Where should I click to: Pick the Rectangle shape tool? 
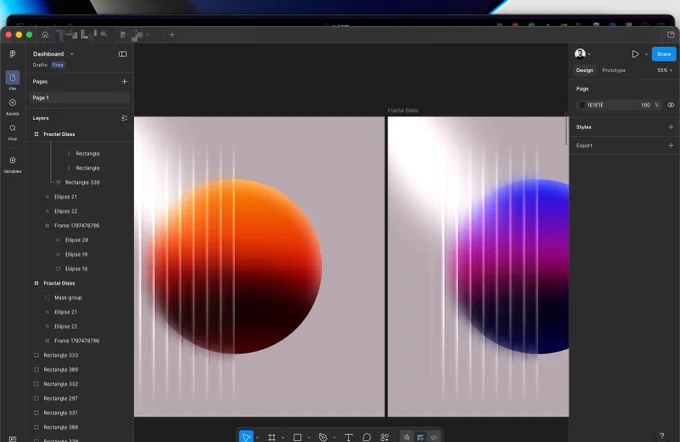[x=297, y=437]
